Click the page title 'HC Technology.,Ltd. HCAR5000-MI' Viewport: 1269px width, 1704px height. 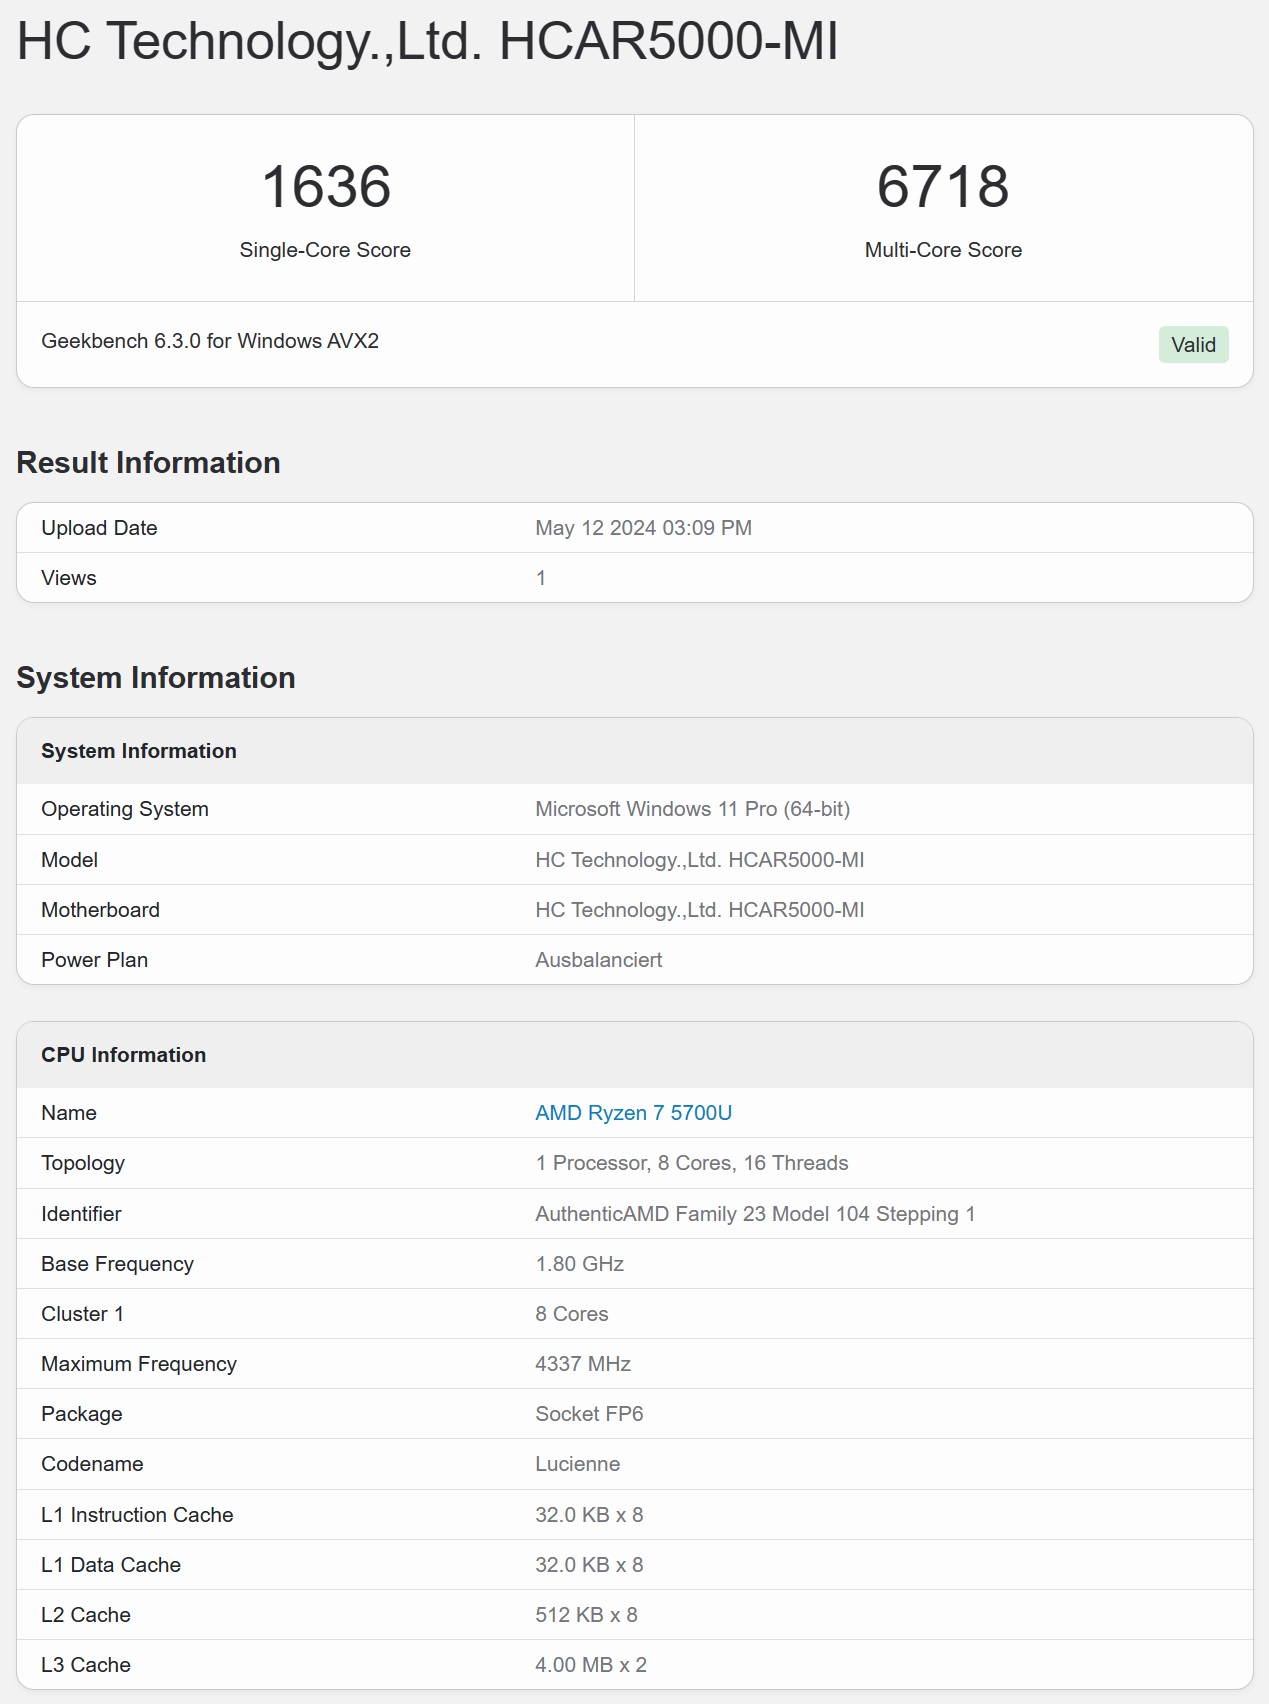[427, 42]
